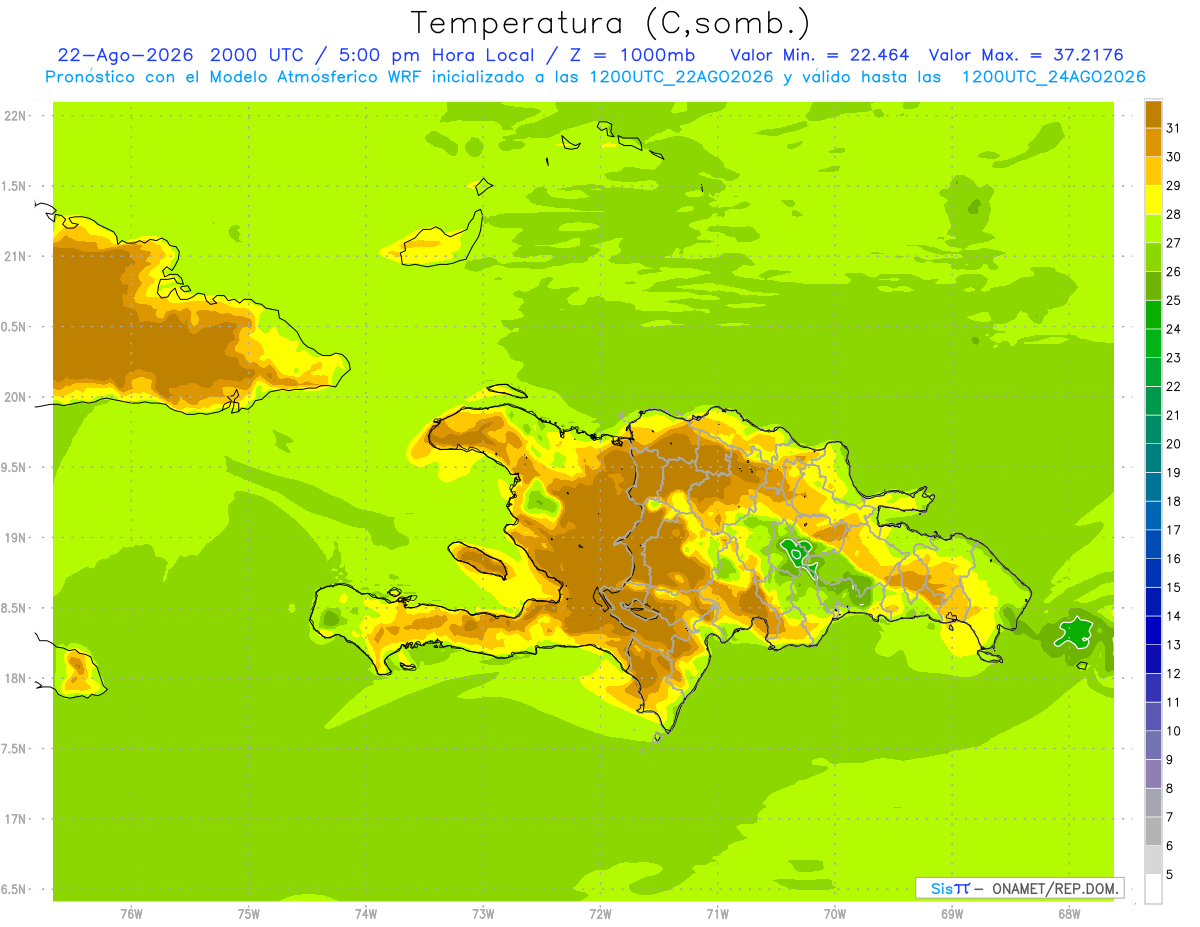Viewport: 1200px width, 927px height.
Task: Click the legend value "5"
Action: [1170, 875]
